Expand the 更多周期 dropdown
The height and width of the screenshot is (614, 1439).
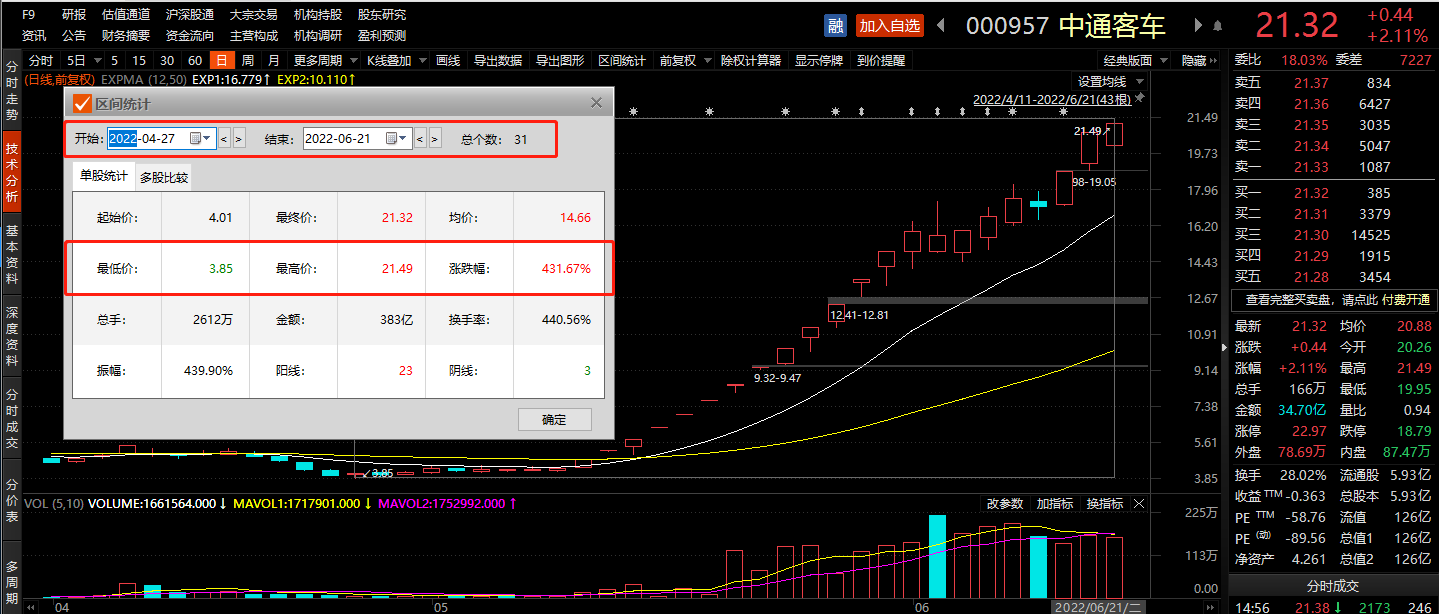(x=324, y=60)
